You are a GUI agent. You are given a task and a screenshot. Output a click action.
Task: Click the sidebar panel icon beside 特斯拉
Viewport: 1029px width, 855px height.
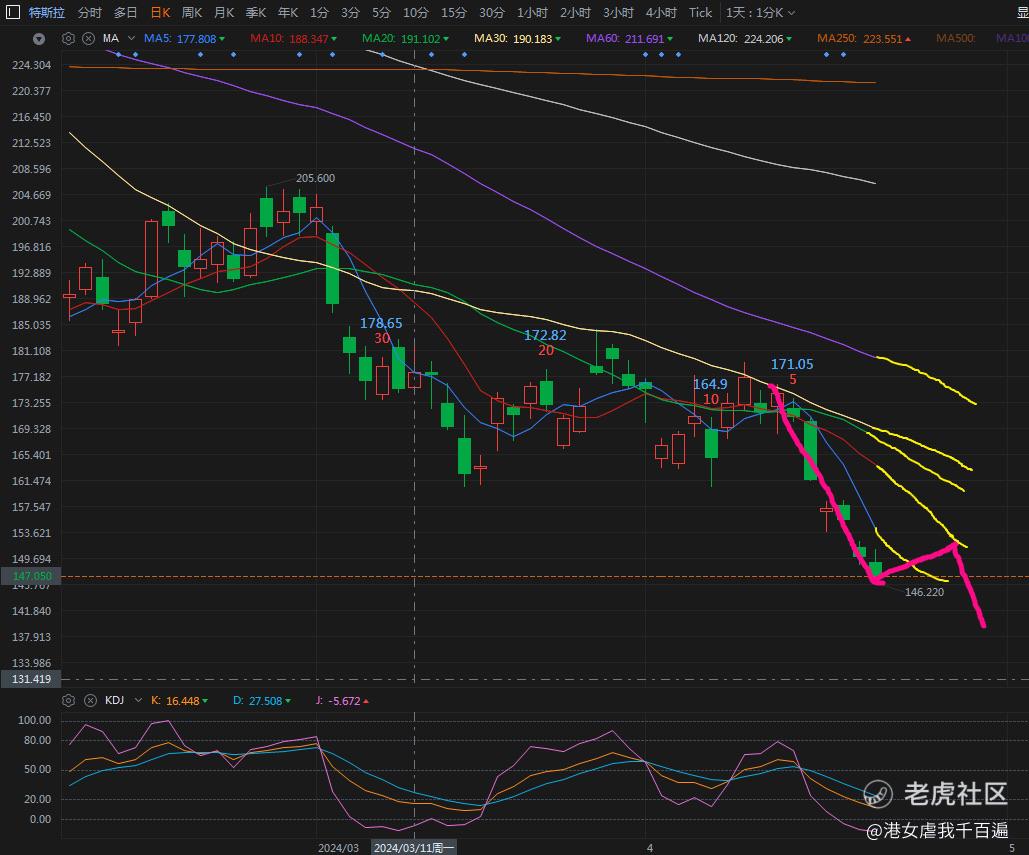tap(12, 12)
